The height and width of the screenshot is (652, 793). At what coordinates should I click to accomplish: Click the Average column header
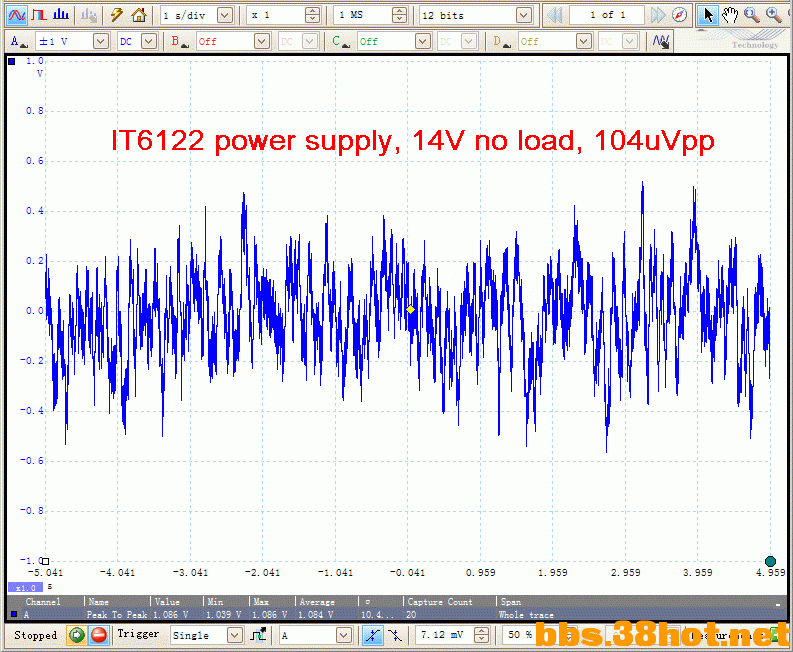[x=317, y=601]
